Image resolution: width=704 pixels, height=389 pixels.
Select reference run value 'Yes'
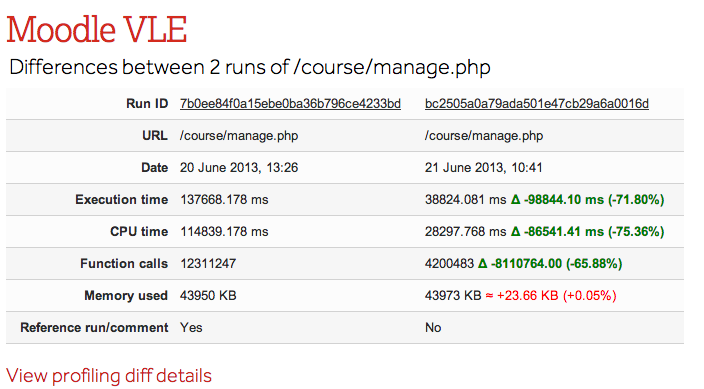[x=191, y=327]
